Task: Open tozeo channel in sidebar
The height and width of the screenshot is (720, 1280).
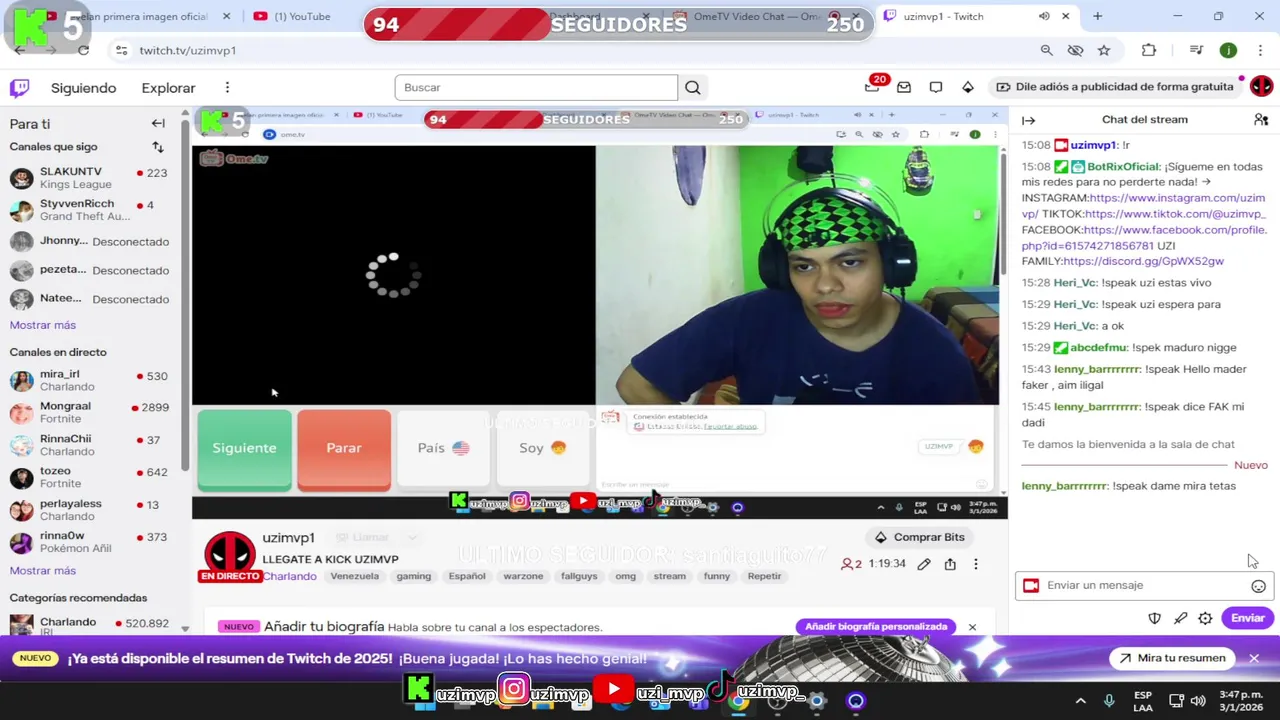Action: pos(92,477)
